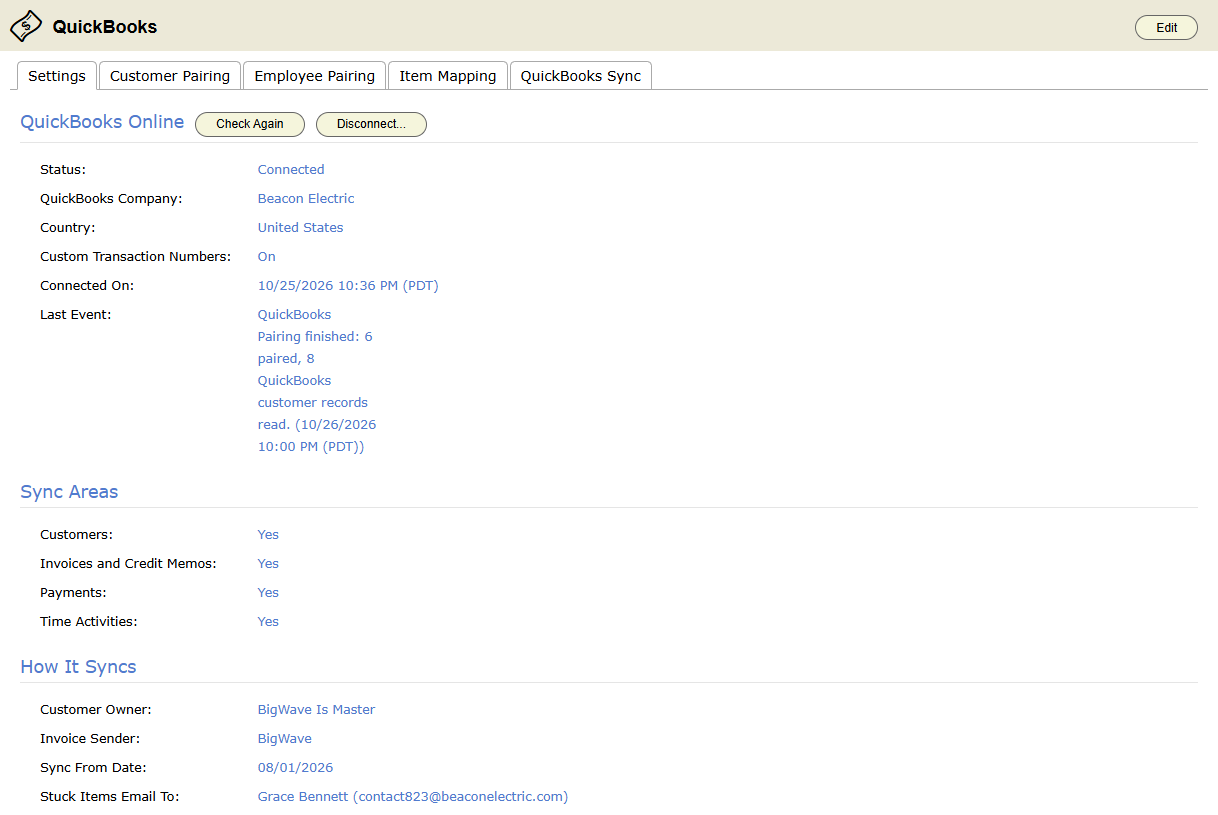Go to the QuickBooks Sync tab

581,76
